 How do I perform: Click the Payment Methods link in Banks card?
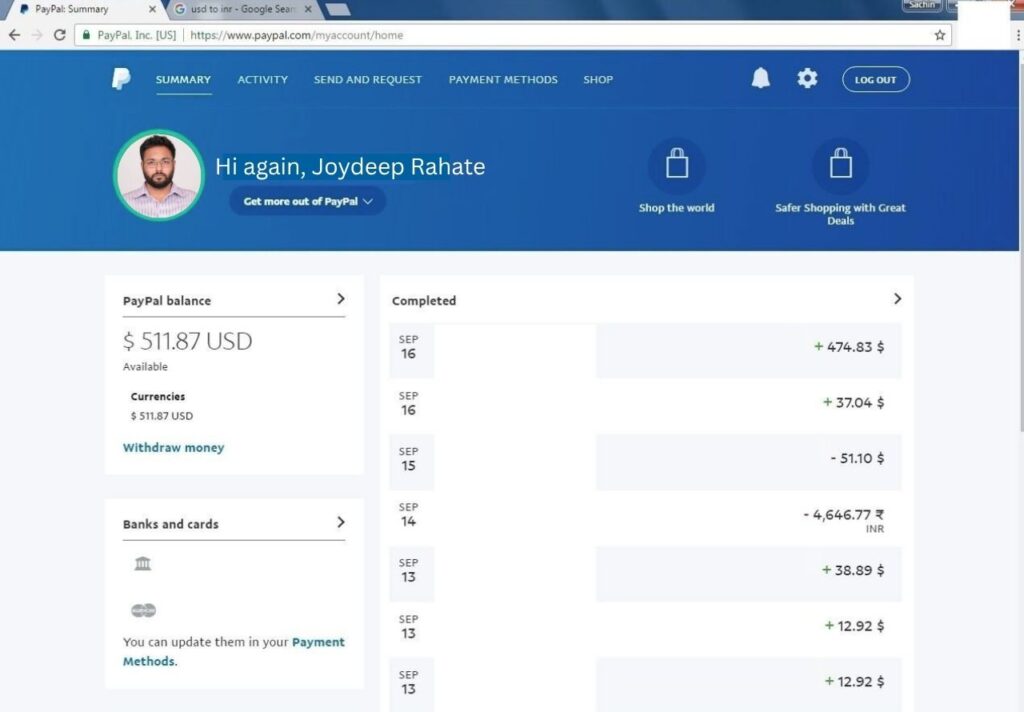(318, 642)
